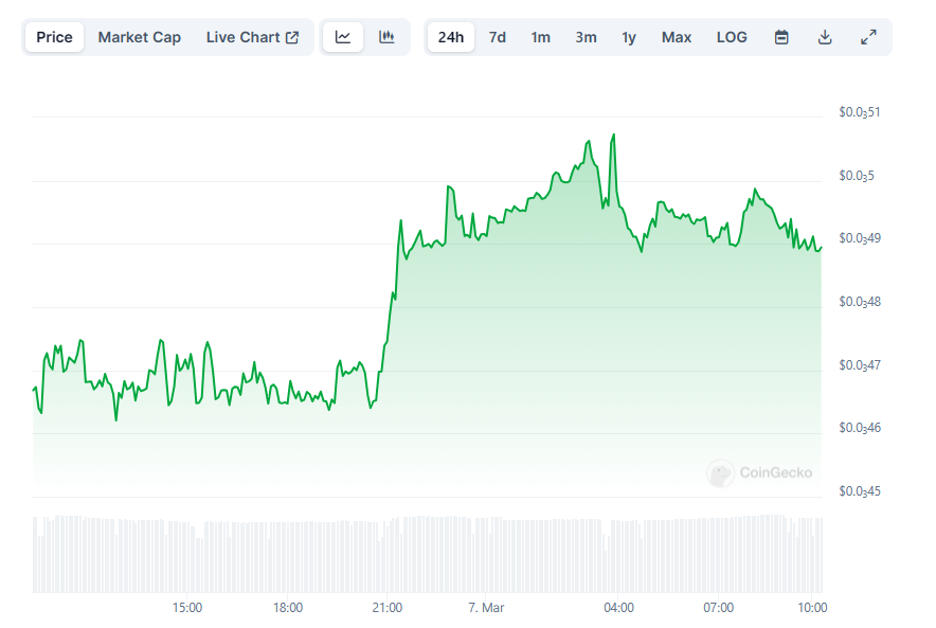Click the price peak near 04:00

[613, 135]
